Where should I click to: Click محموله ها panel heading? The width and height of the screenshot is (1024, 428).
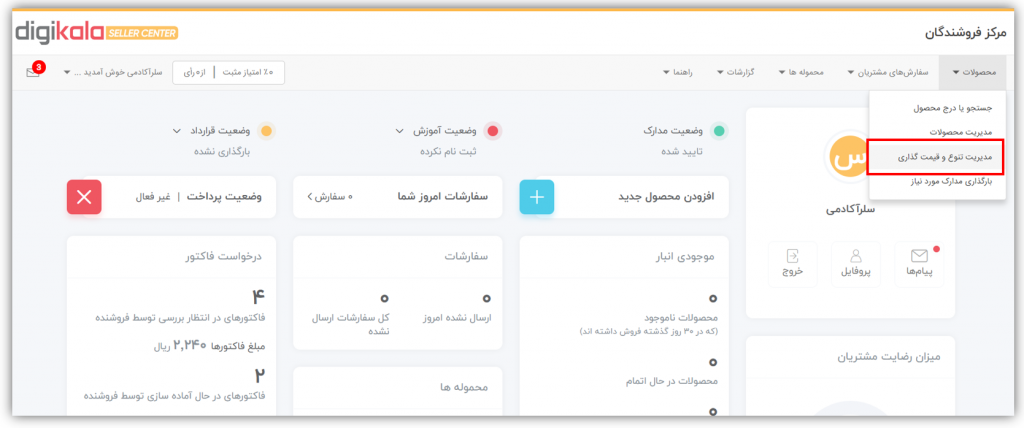click(x=463, y=387)
